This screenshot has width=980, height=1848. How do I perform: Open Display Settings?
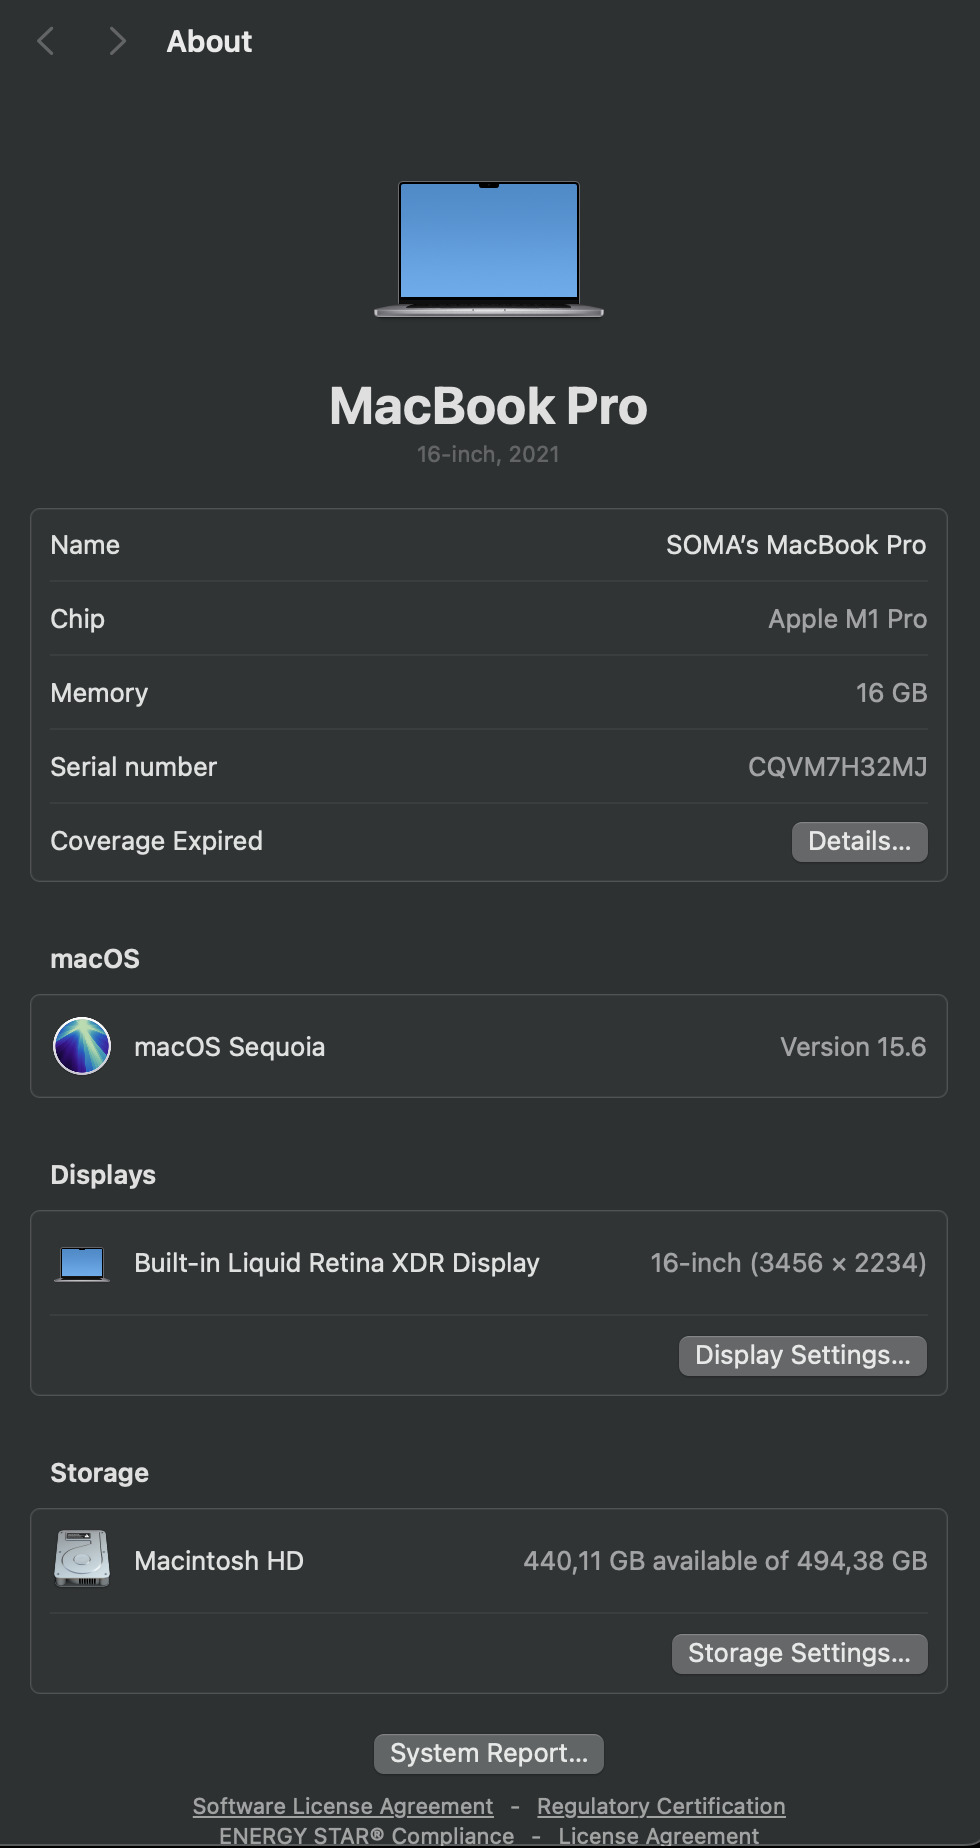[802, 1355]
